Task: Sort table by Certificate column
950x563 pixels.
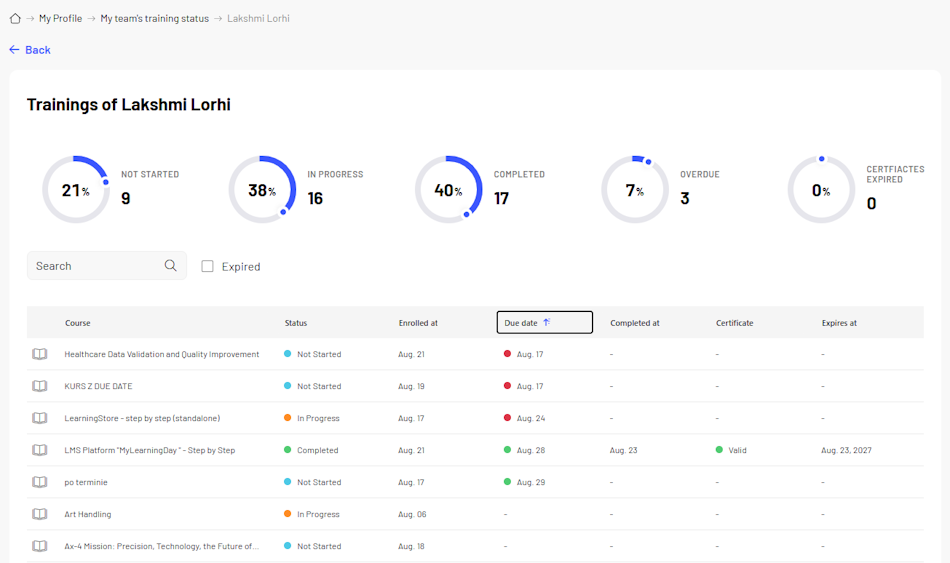Action: (734, 323)
